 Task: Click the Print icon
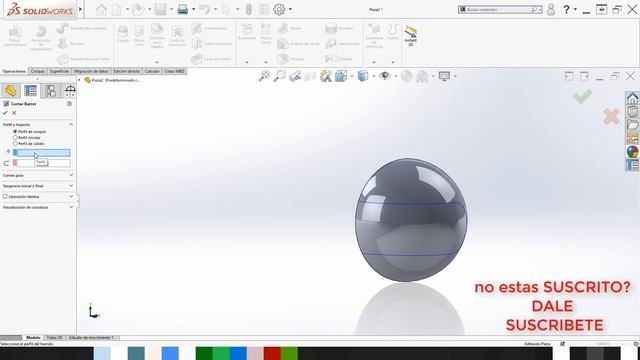[x=182, y=9]
